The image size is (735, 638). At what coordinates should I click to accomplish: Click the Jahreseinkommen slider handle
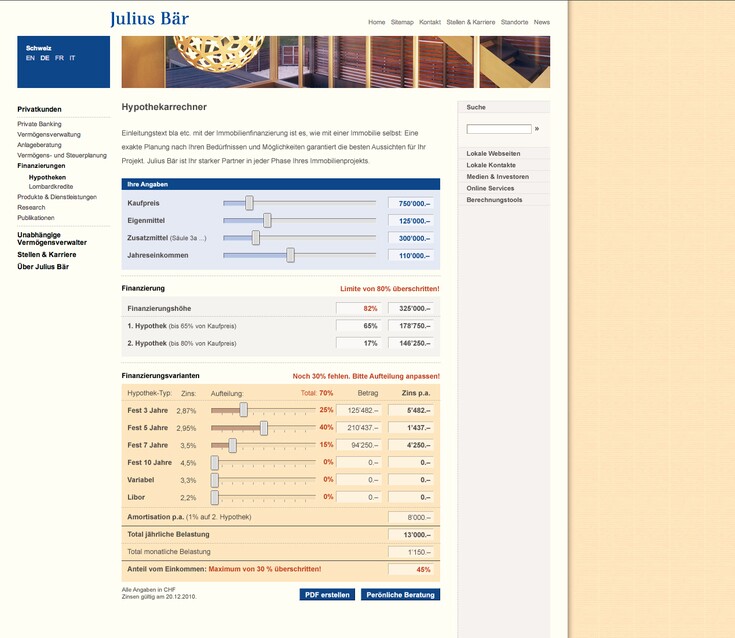291,255
